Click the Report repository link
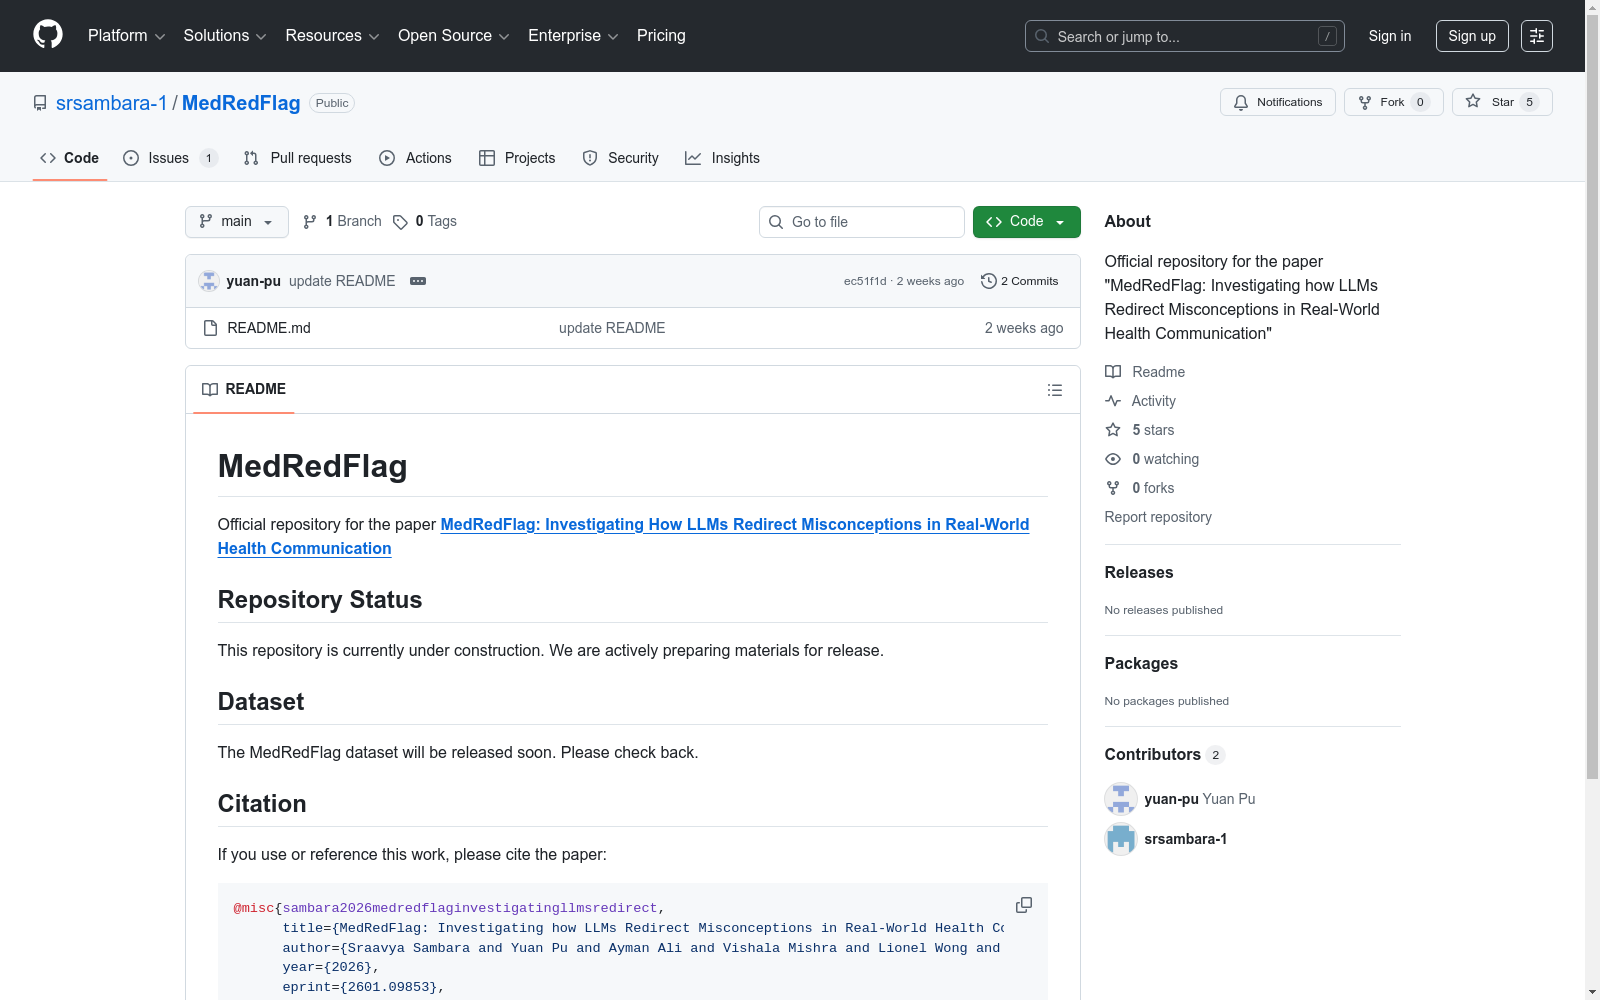Screen dimensions: 1600x1000 1158,517
